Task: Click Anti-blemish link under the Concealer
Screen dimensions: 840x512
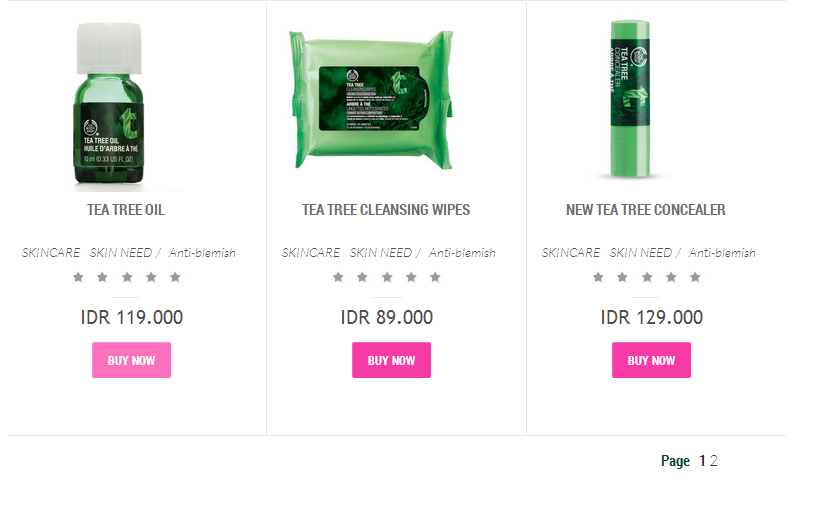Action: [x=722, y=252]
